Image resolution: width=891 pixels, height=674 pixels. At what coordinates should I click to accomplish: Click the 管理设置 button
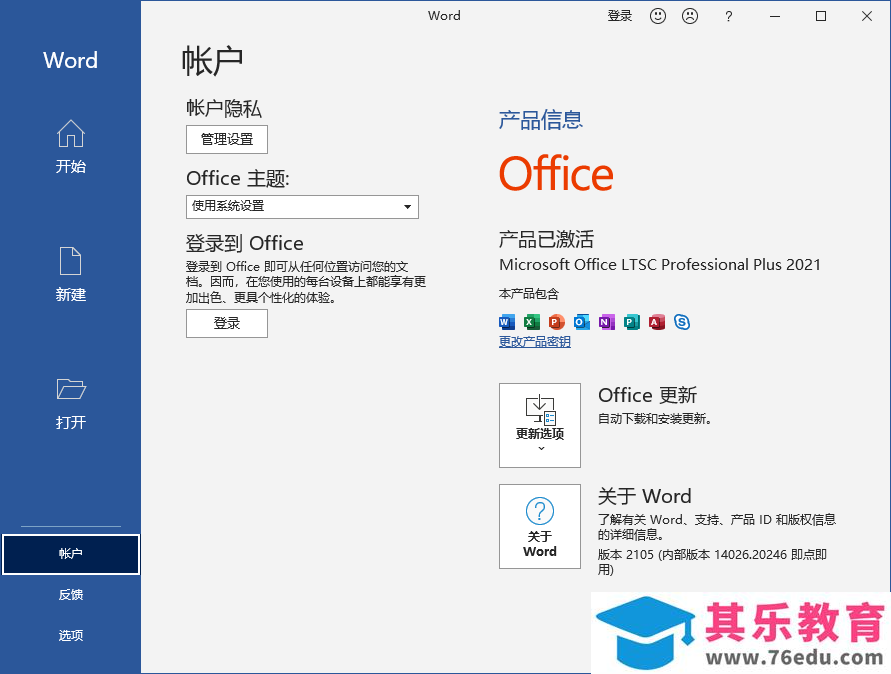pos(227,139)
